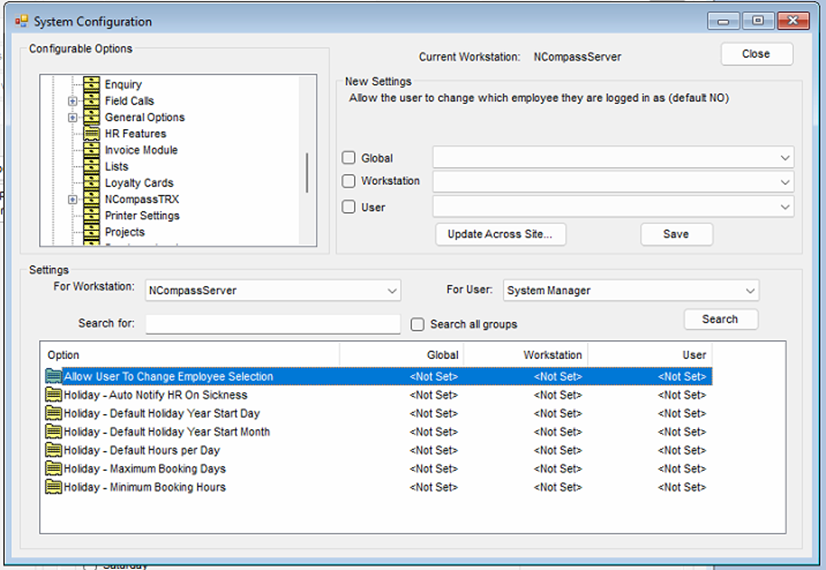Screen dimensions: 826x570
Task: Click the Configurable Options tree scrollbar thumb
Action: point(307,173)
